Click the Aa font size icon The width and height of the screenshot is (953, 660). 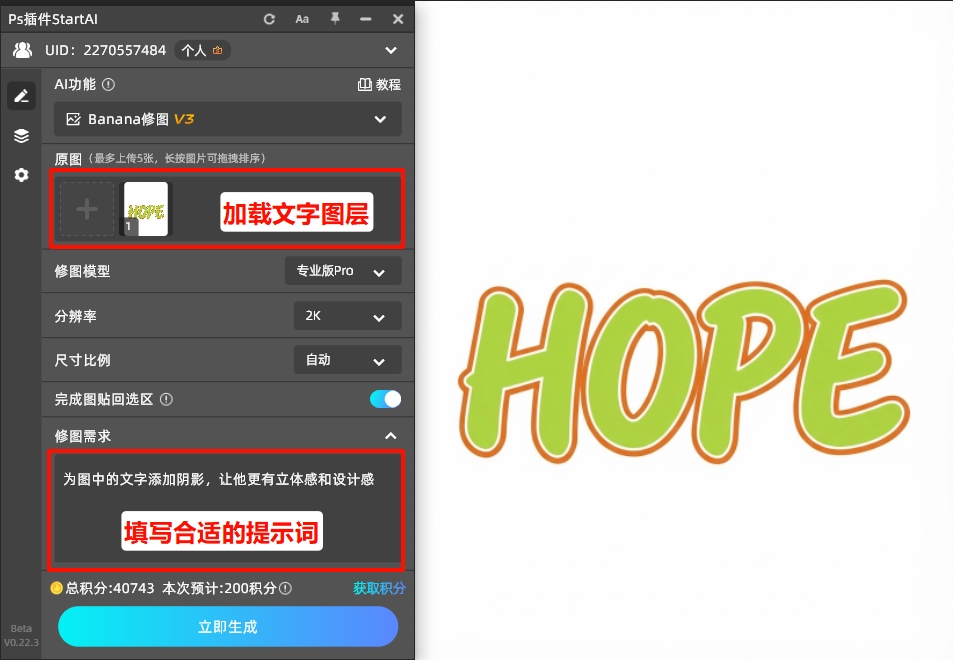pyautogui.click(x=302, y=18)
